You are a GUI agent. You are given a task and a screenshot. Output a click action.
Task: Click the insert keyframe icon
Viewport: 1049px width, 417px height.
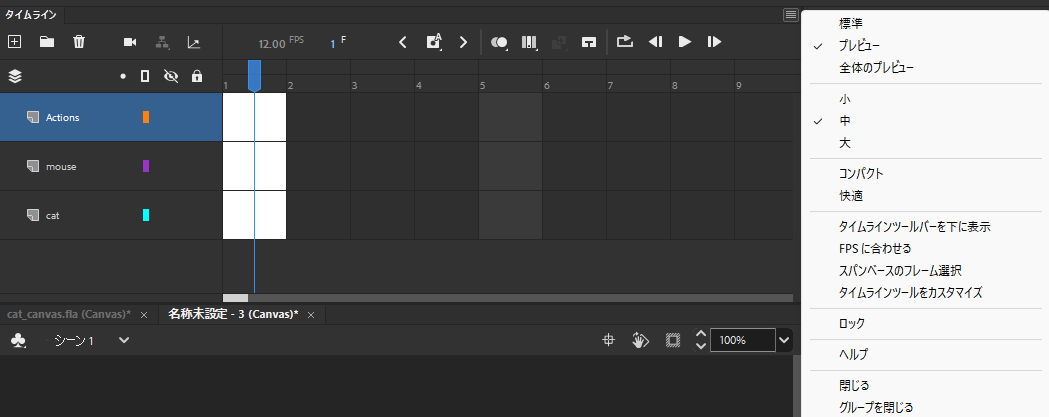[434, 42]
